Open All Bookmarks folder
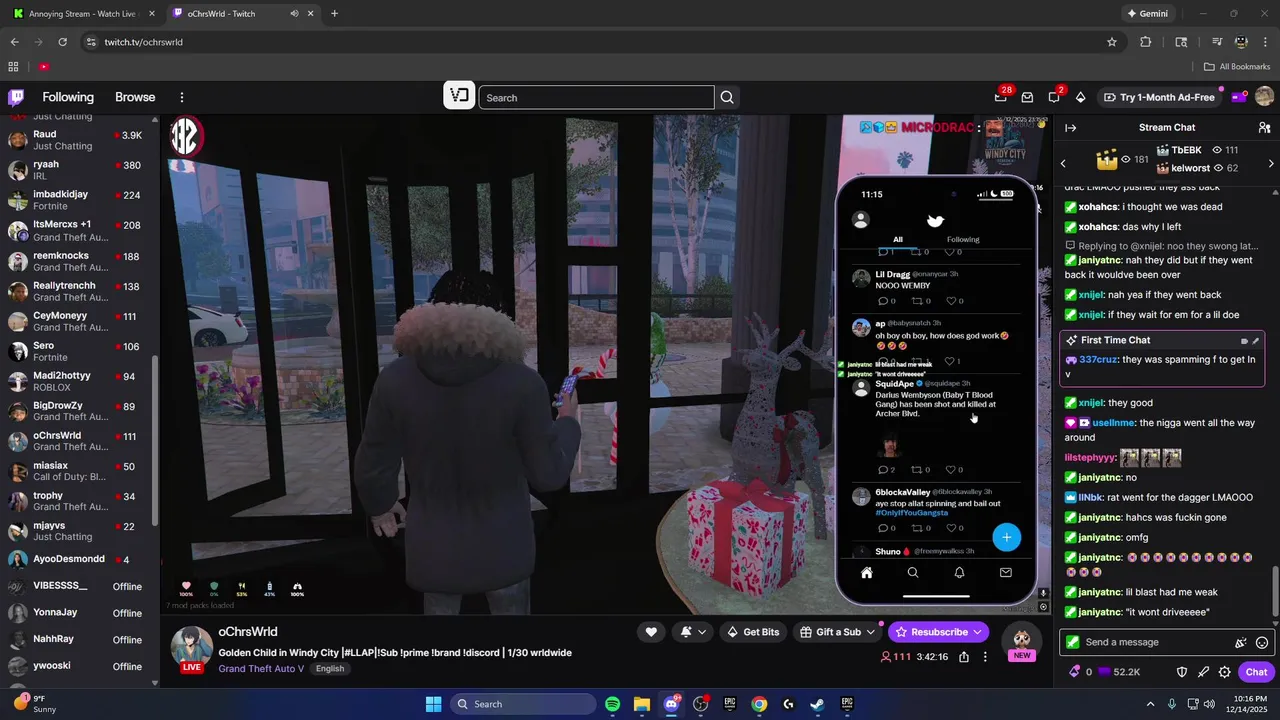This screenshot has height=720, width=1280. pyautogui.click(x=1236, y=67)
